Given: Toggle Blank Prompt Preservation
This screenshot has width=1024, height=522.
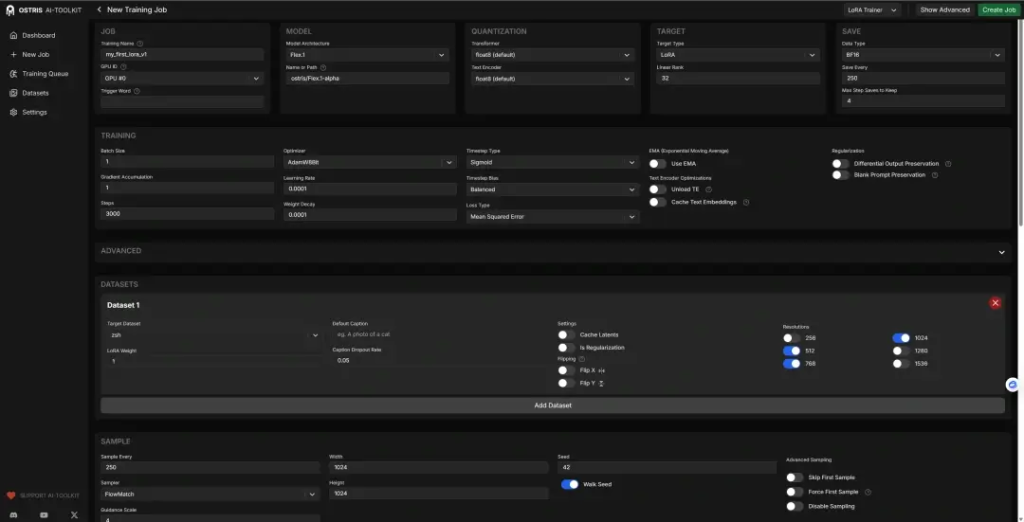Looking at the screenshot, I should click(x=840, y=175).
